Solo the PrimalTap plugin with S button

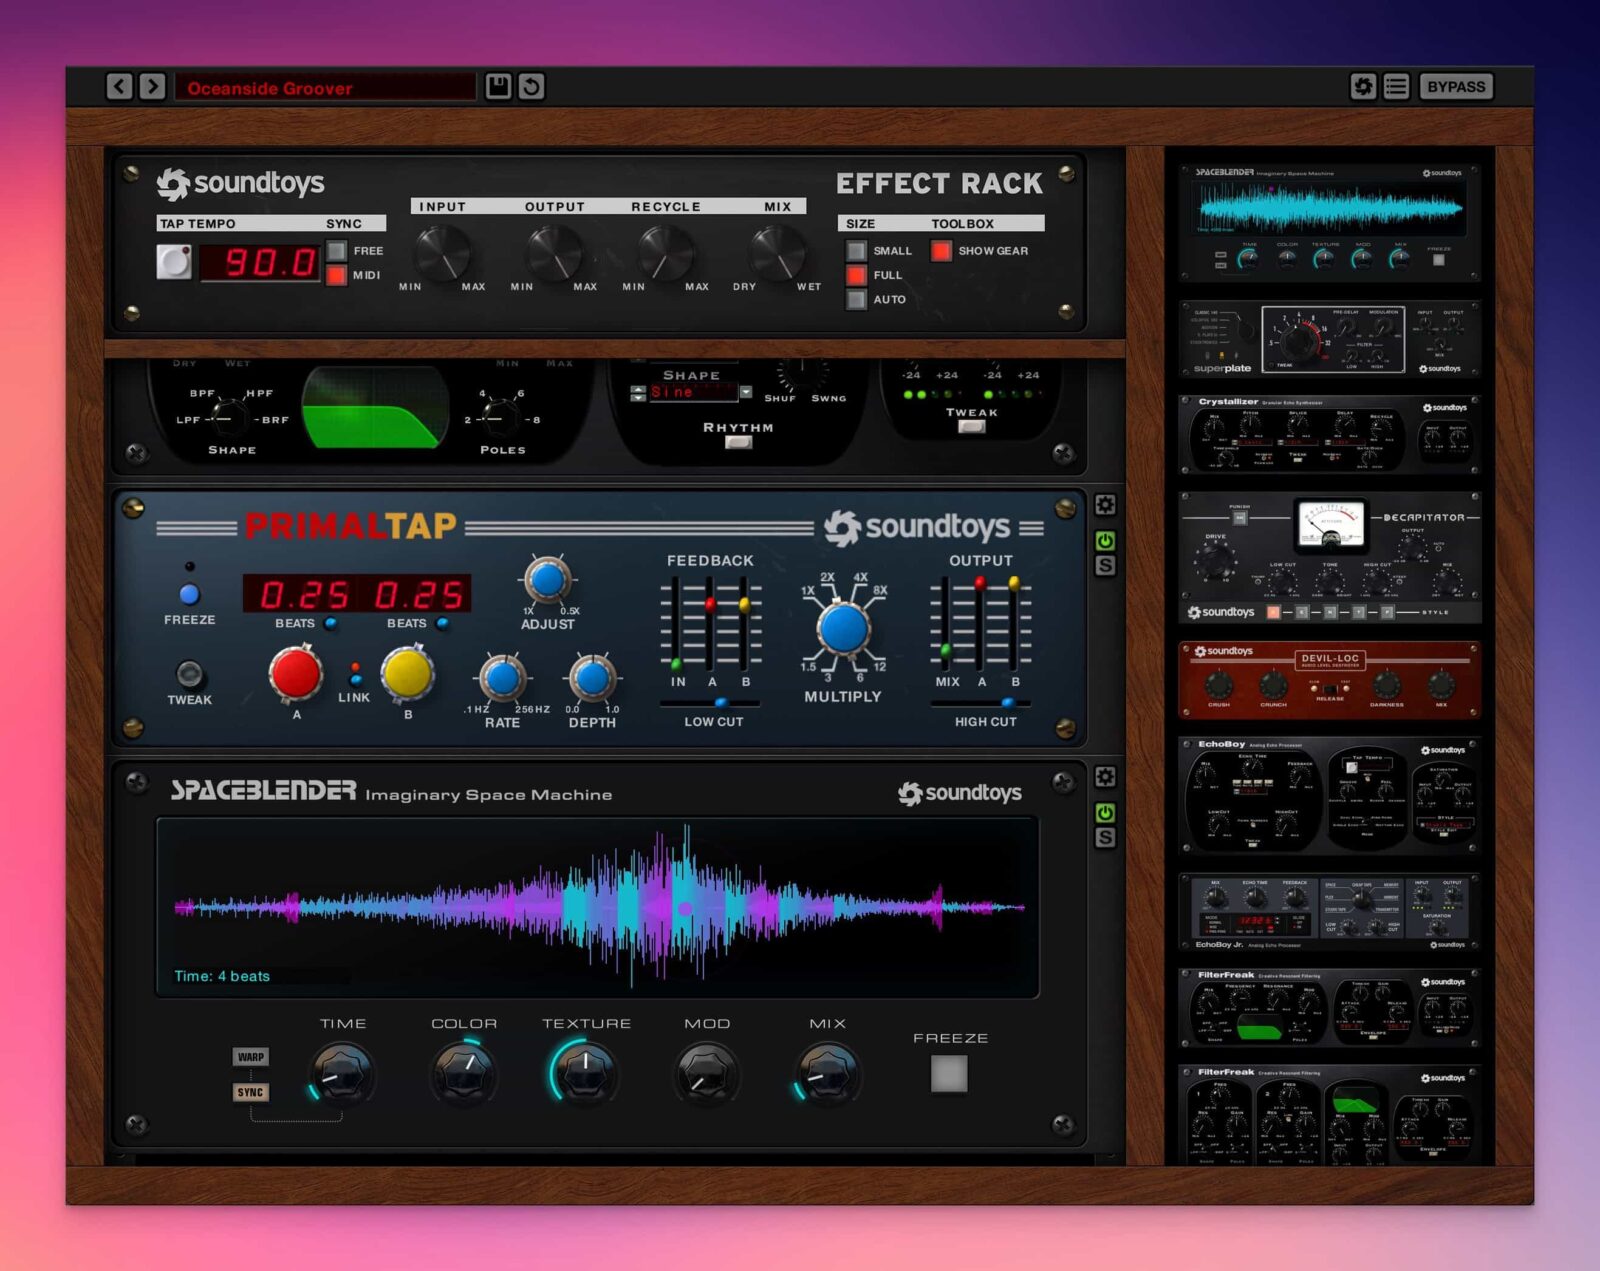pos(1105,566)
